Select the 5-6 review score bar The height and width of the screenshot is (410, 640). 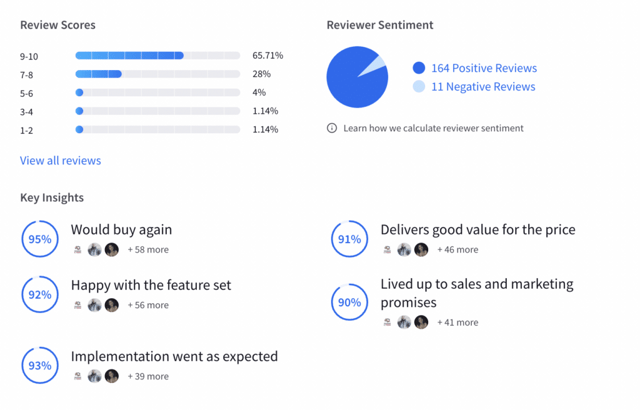[x=158, y=93]
